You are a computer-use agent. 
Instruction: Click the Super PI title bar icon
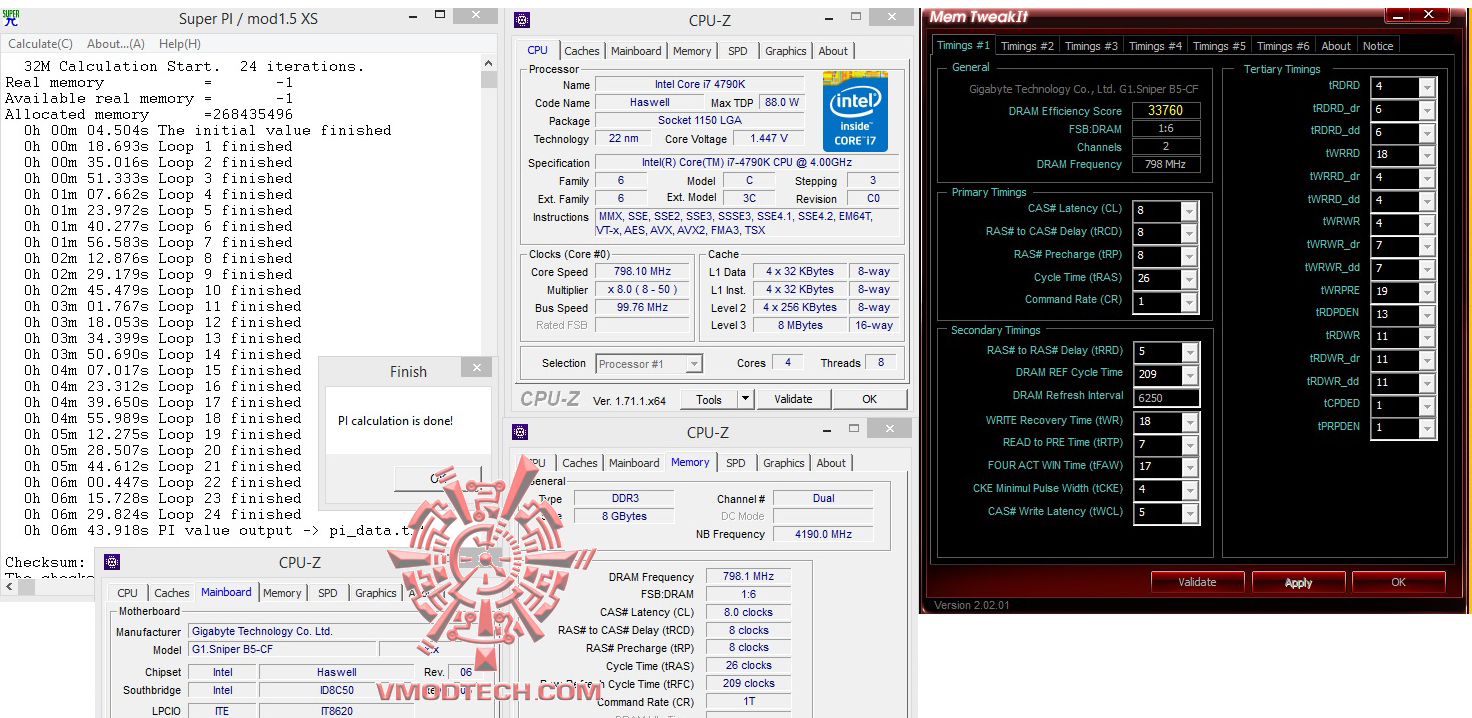(13, 18)
